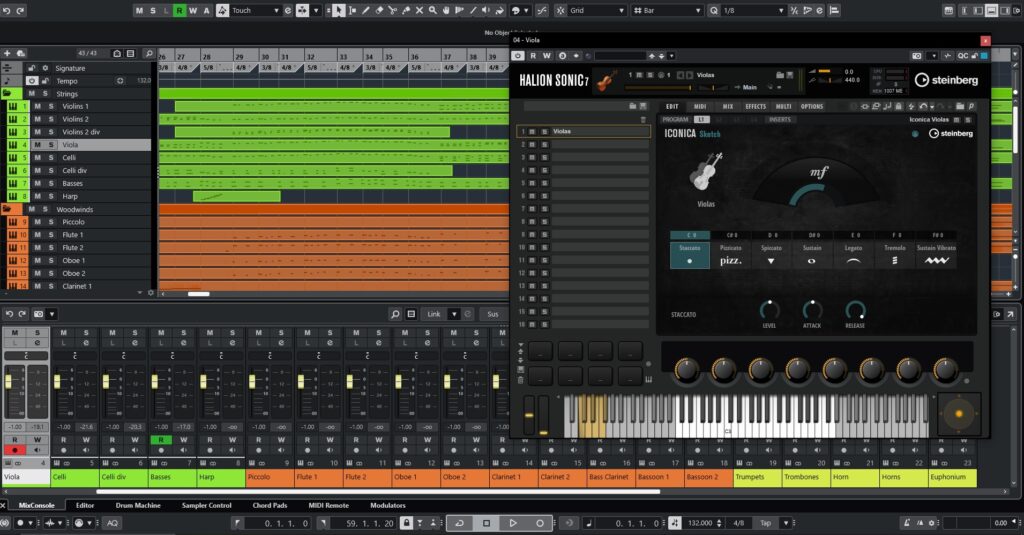
Task: Mute the Violins 1 track
Action: pos(37,106)
